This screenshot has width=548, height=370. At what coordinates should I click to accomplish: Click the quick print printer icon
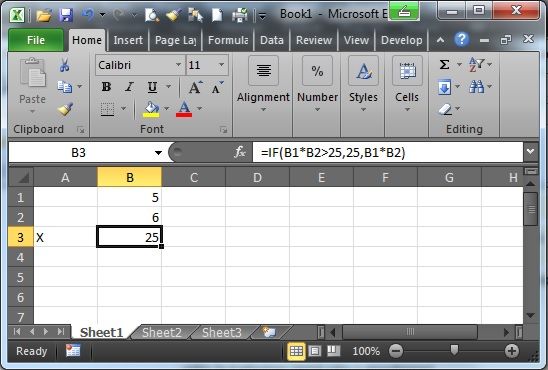click(240, 15)
